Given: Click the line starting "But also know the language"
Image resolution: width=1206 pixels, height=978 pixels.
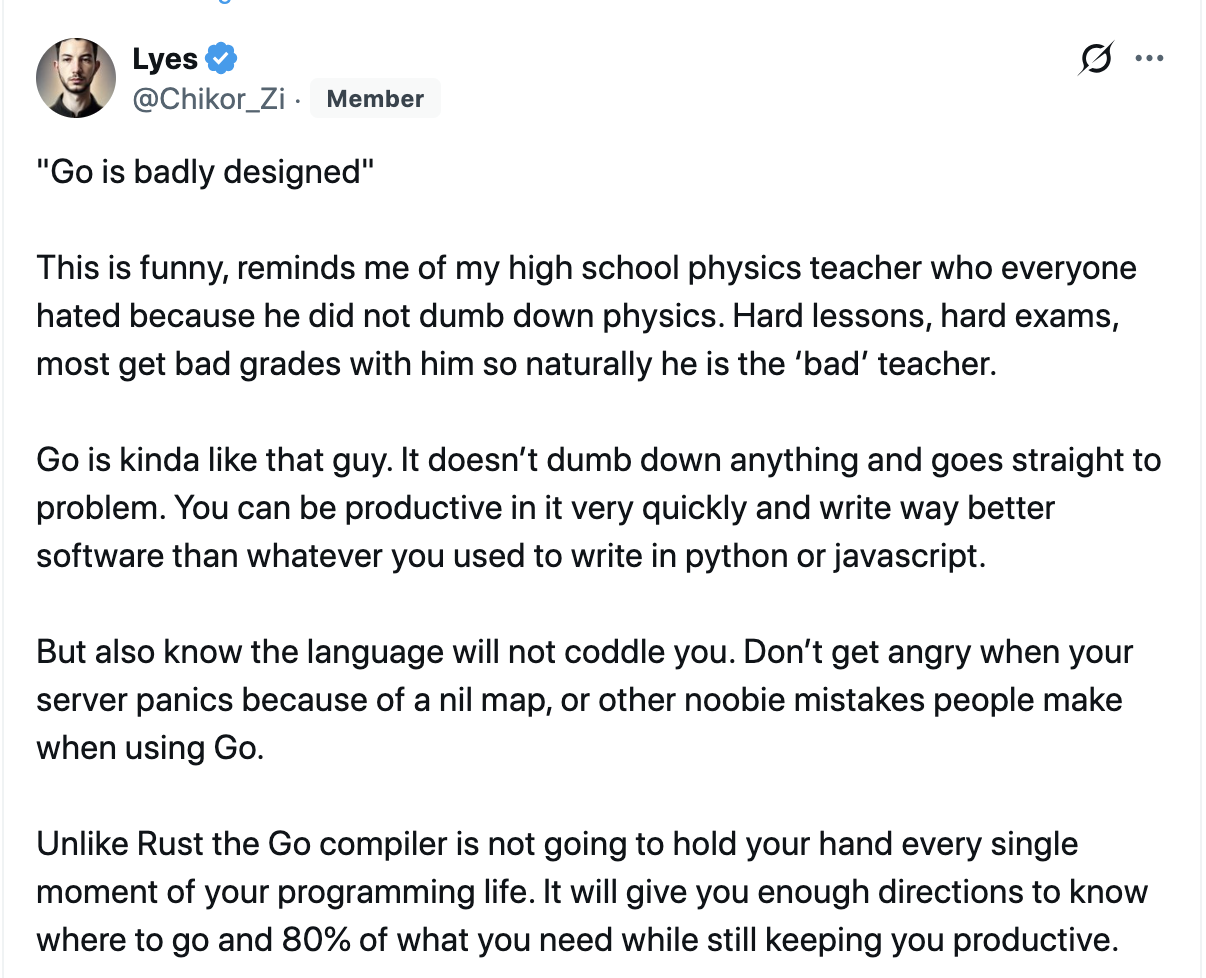Looking at the screenshot, I should point(585,652).
